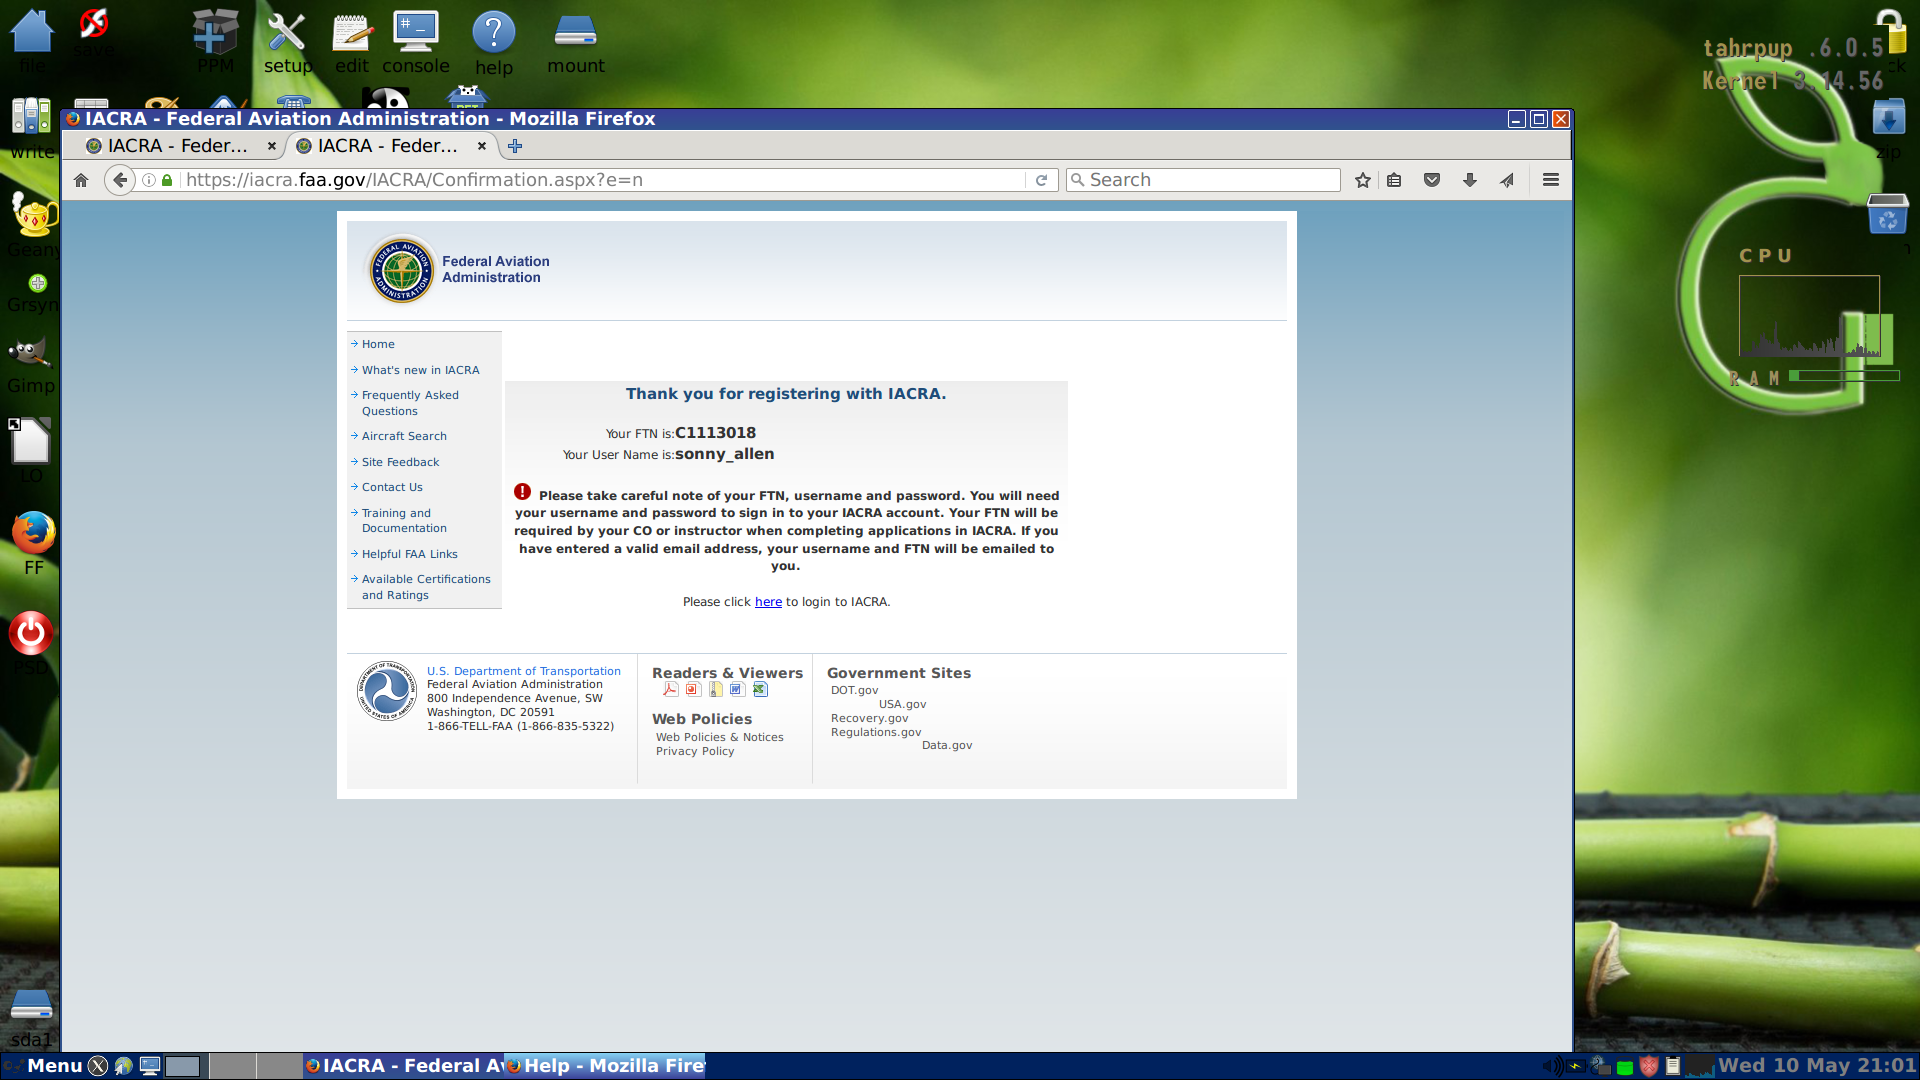The height and width of the screenshot is (1080, 1920).
Task: Switch to the first IACRA tab
Action: 178,146
